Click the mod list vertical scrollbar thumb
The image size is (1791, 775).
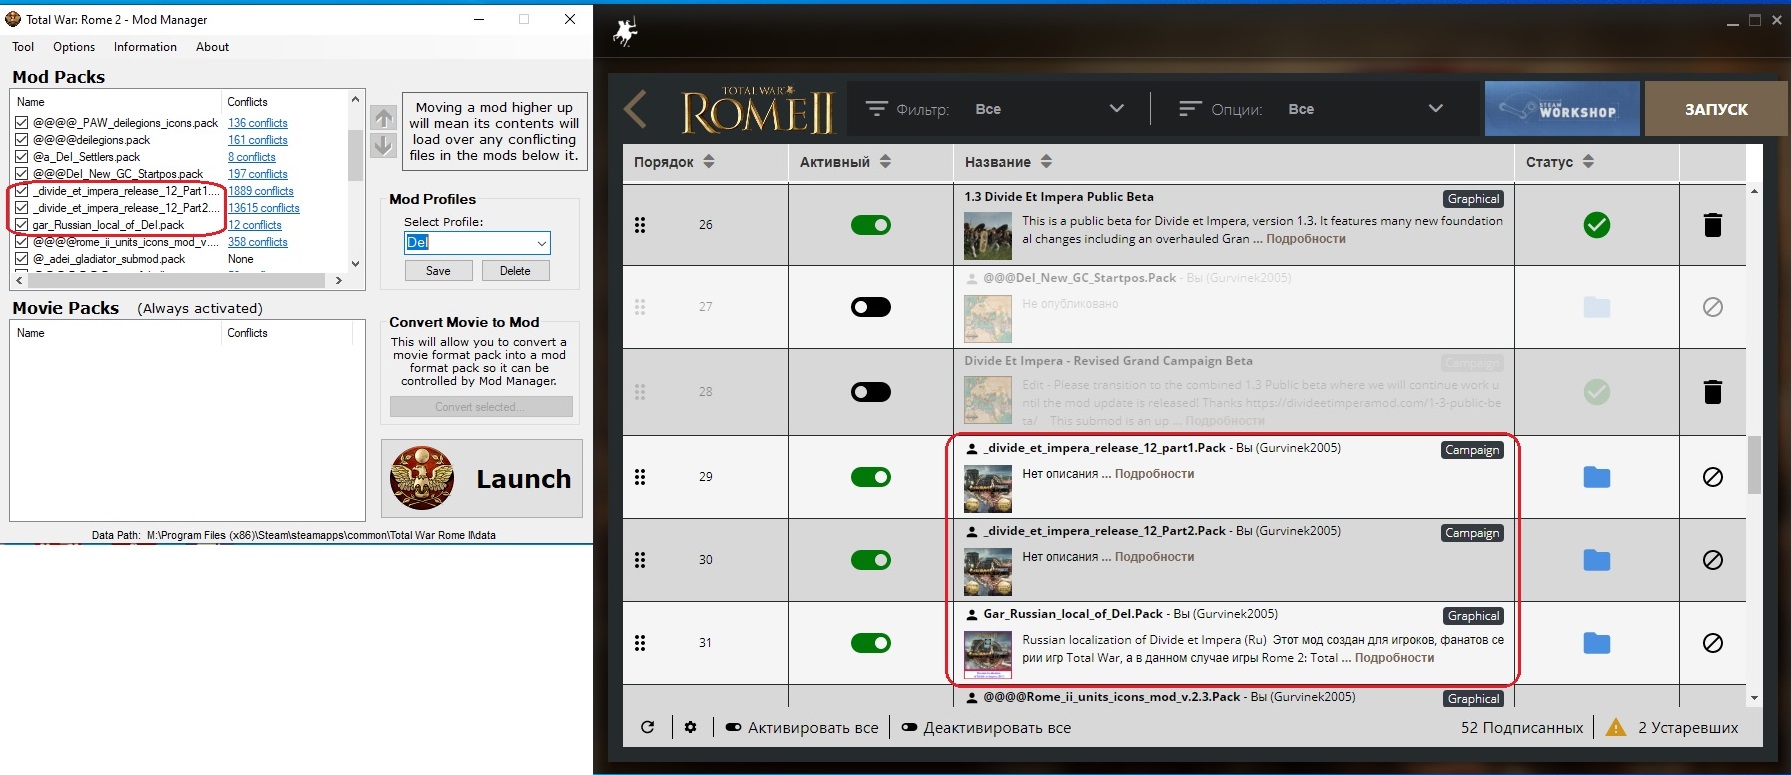[x=1754, y=464]
